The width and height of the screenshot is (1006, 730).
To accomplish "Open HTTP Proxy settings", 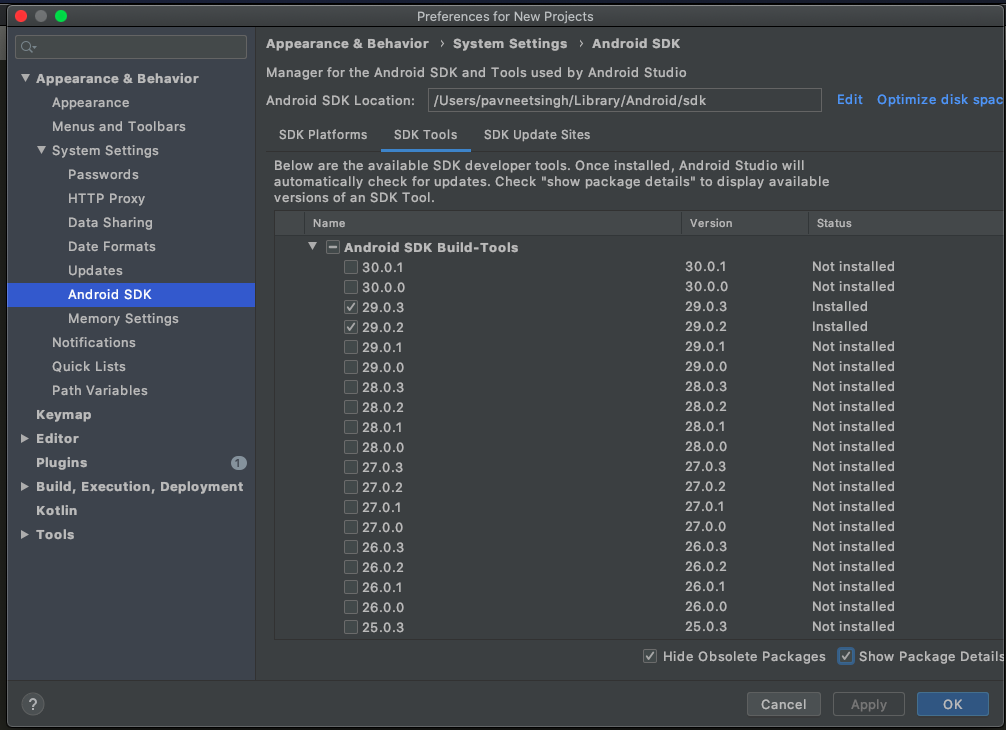I will (107, 198).
